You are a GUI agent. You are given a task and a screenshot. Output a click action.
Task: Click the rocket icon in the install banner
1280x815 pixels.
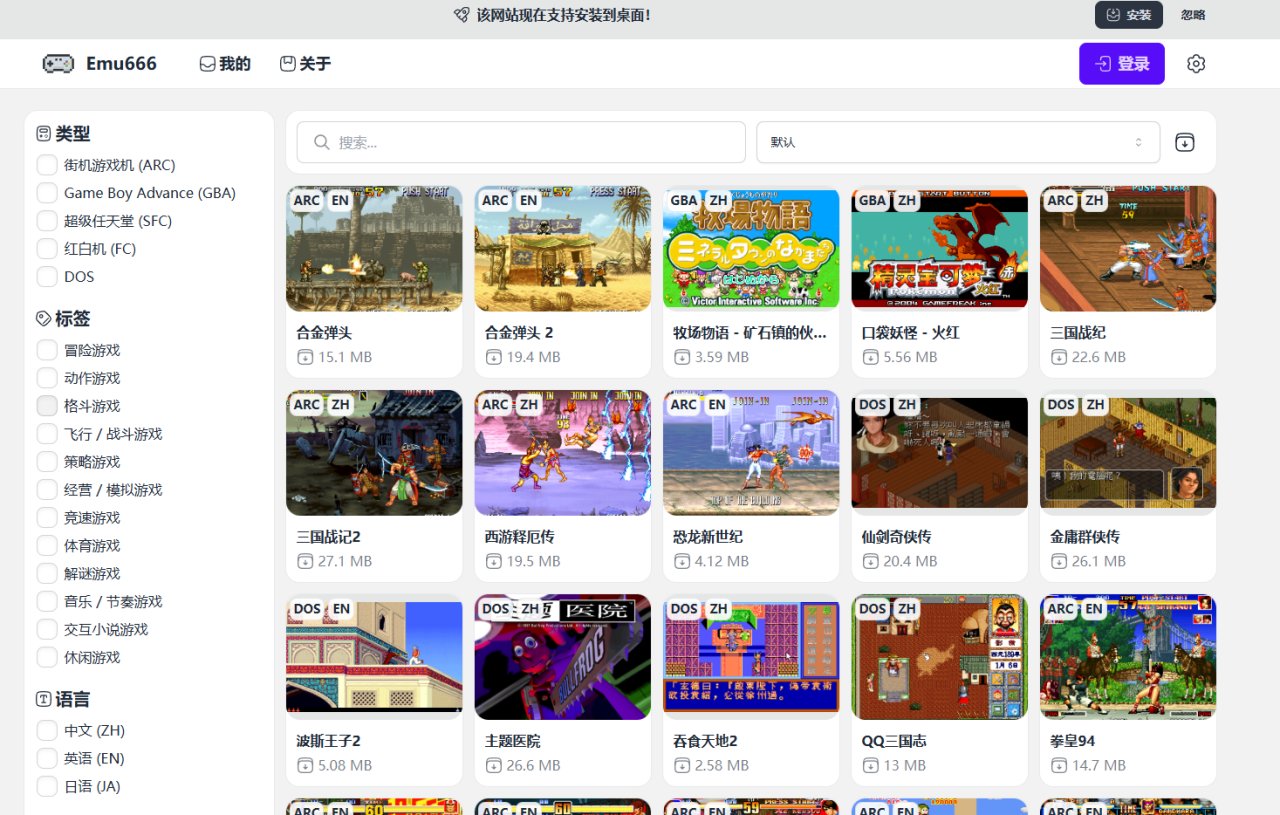(461, 15)
